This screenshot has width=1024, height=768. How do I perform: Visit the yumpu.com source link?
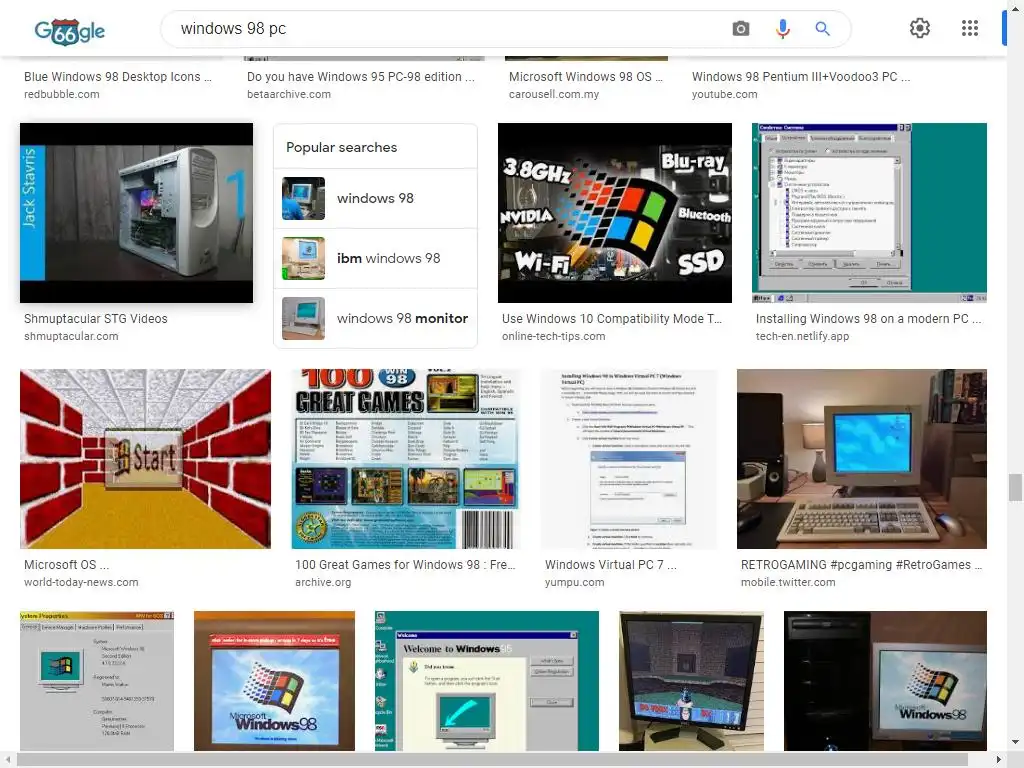(x=574, y=583)
